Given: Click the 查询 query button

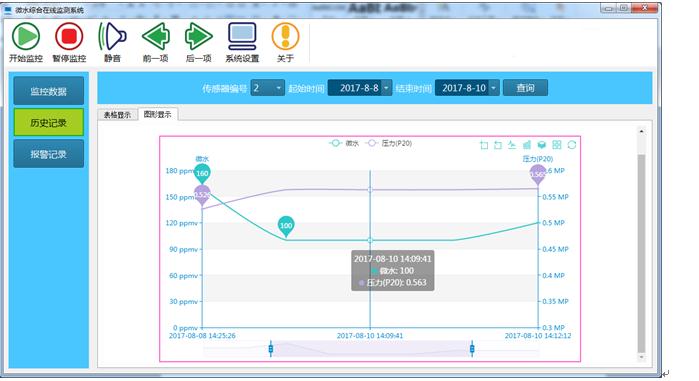Looking at the screenshot, I should click(x=525, y=88).
